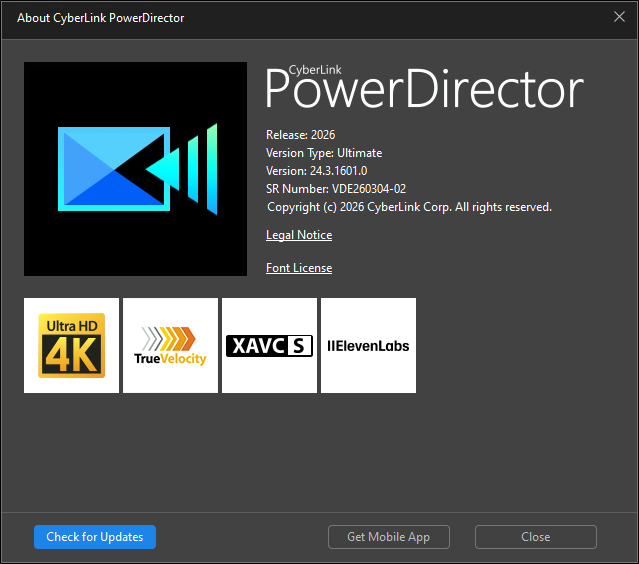This screenshot has height=564, width=639.
Task: Click the About CyberLink PowerDirector title bar
Action: pos(101,18)
